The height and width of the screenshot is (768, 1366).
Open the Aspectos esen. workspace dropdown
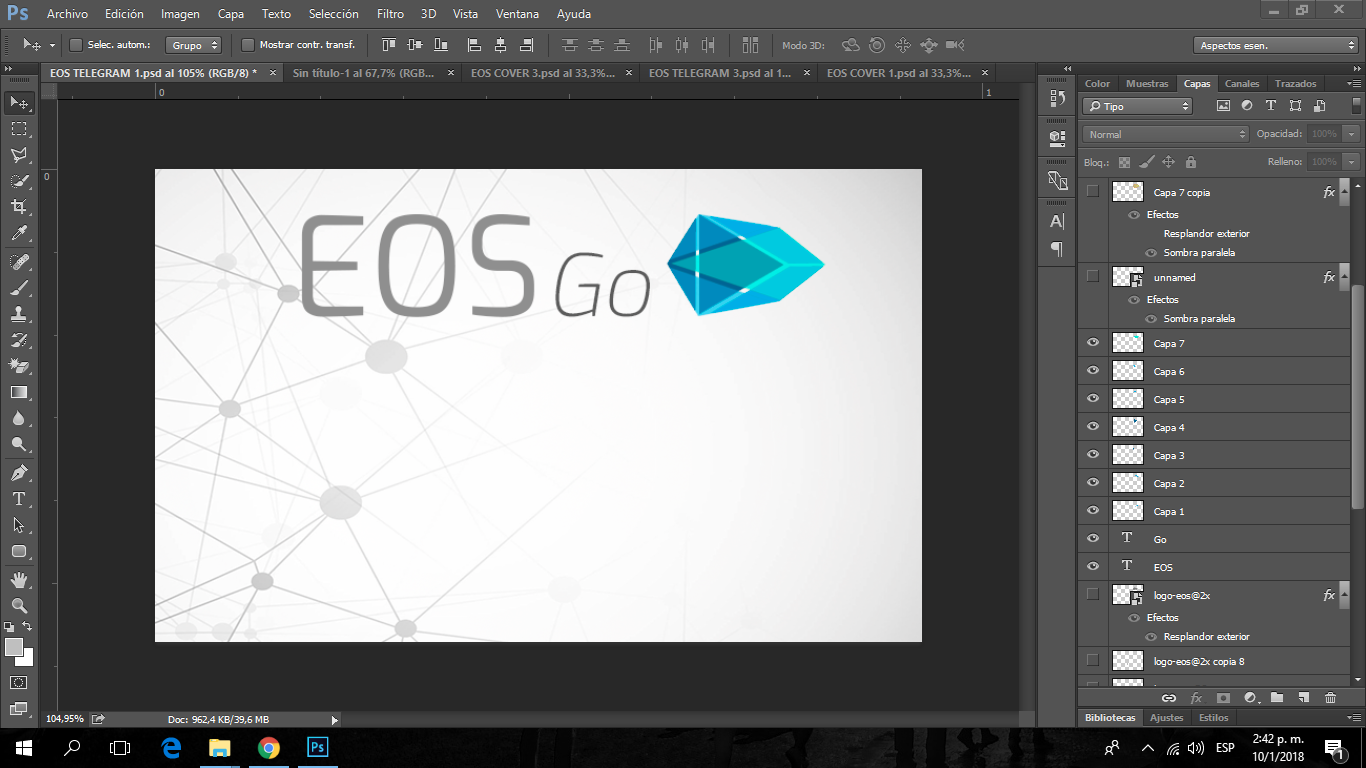[1275, 45]
